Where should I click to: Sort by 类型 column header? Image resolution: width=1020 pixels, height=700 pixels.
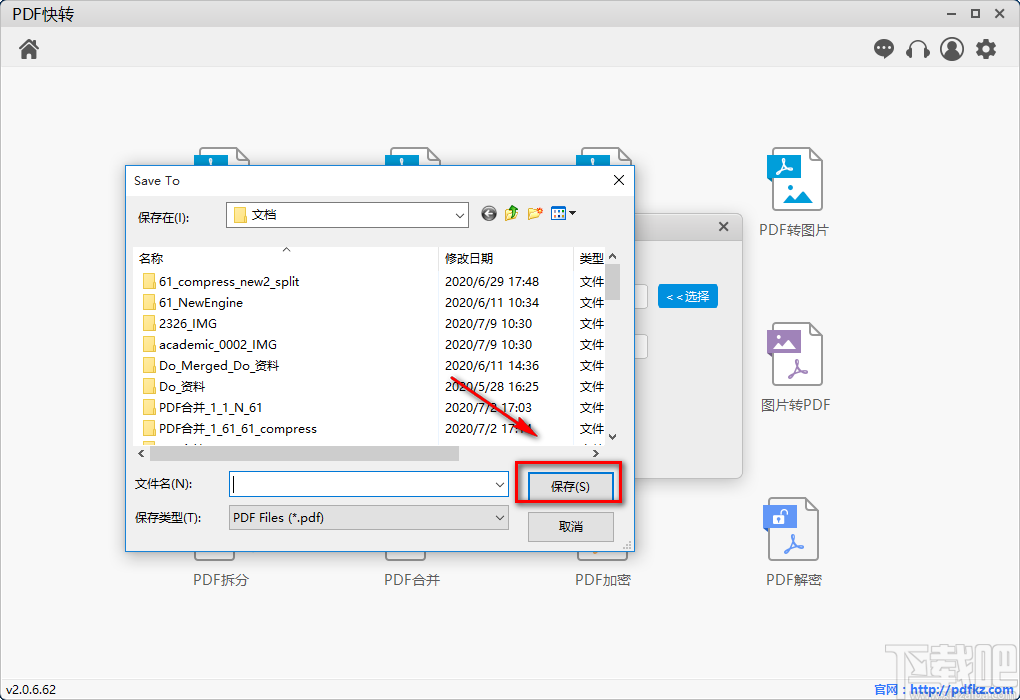590,258
